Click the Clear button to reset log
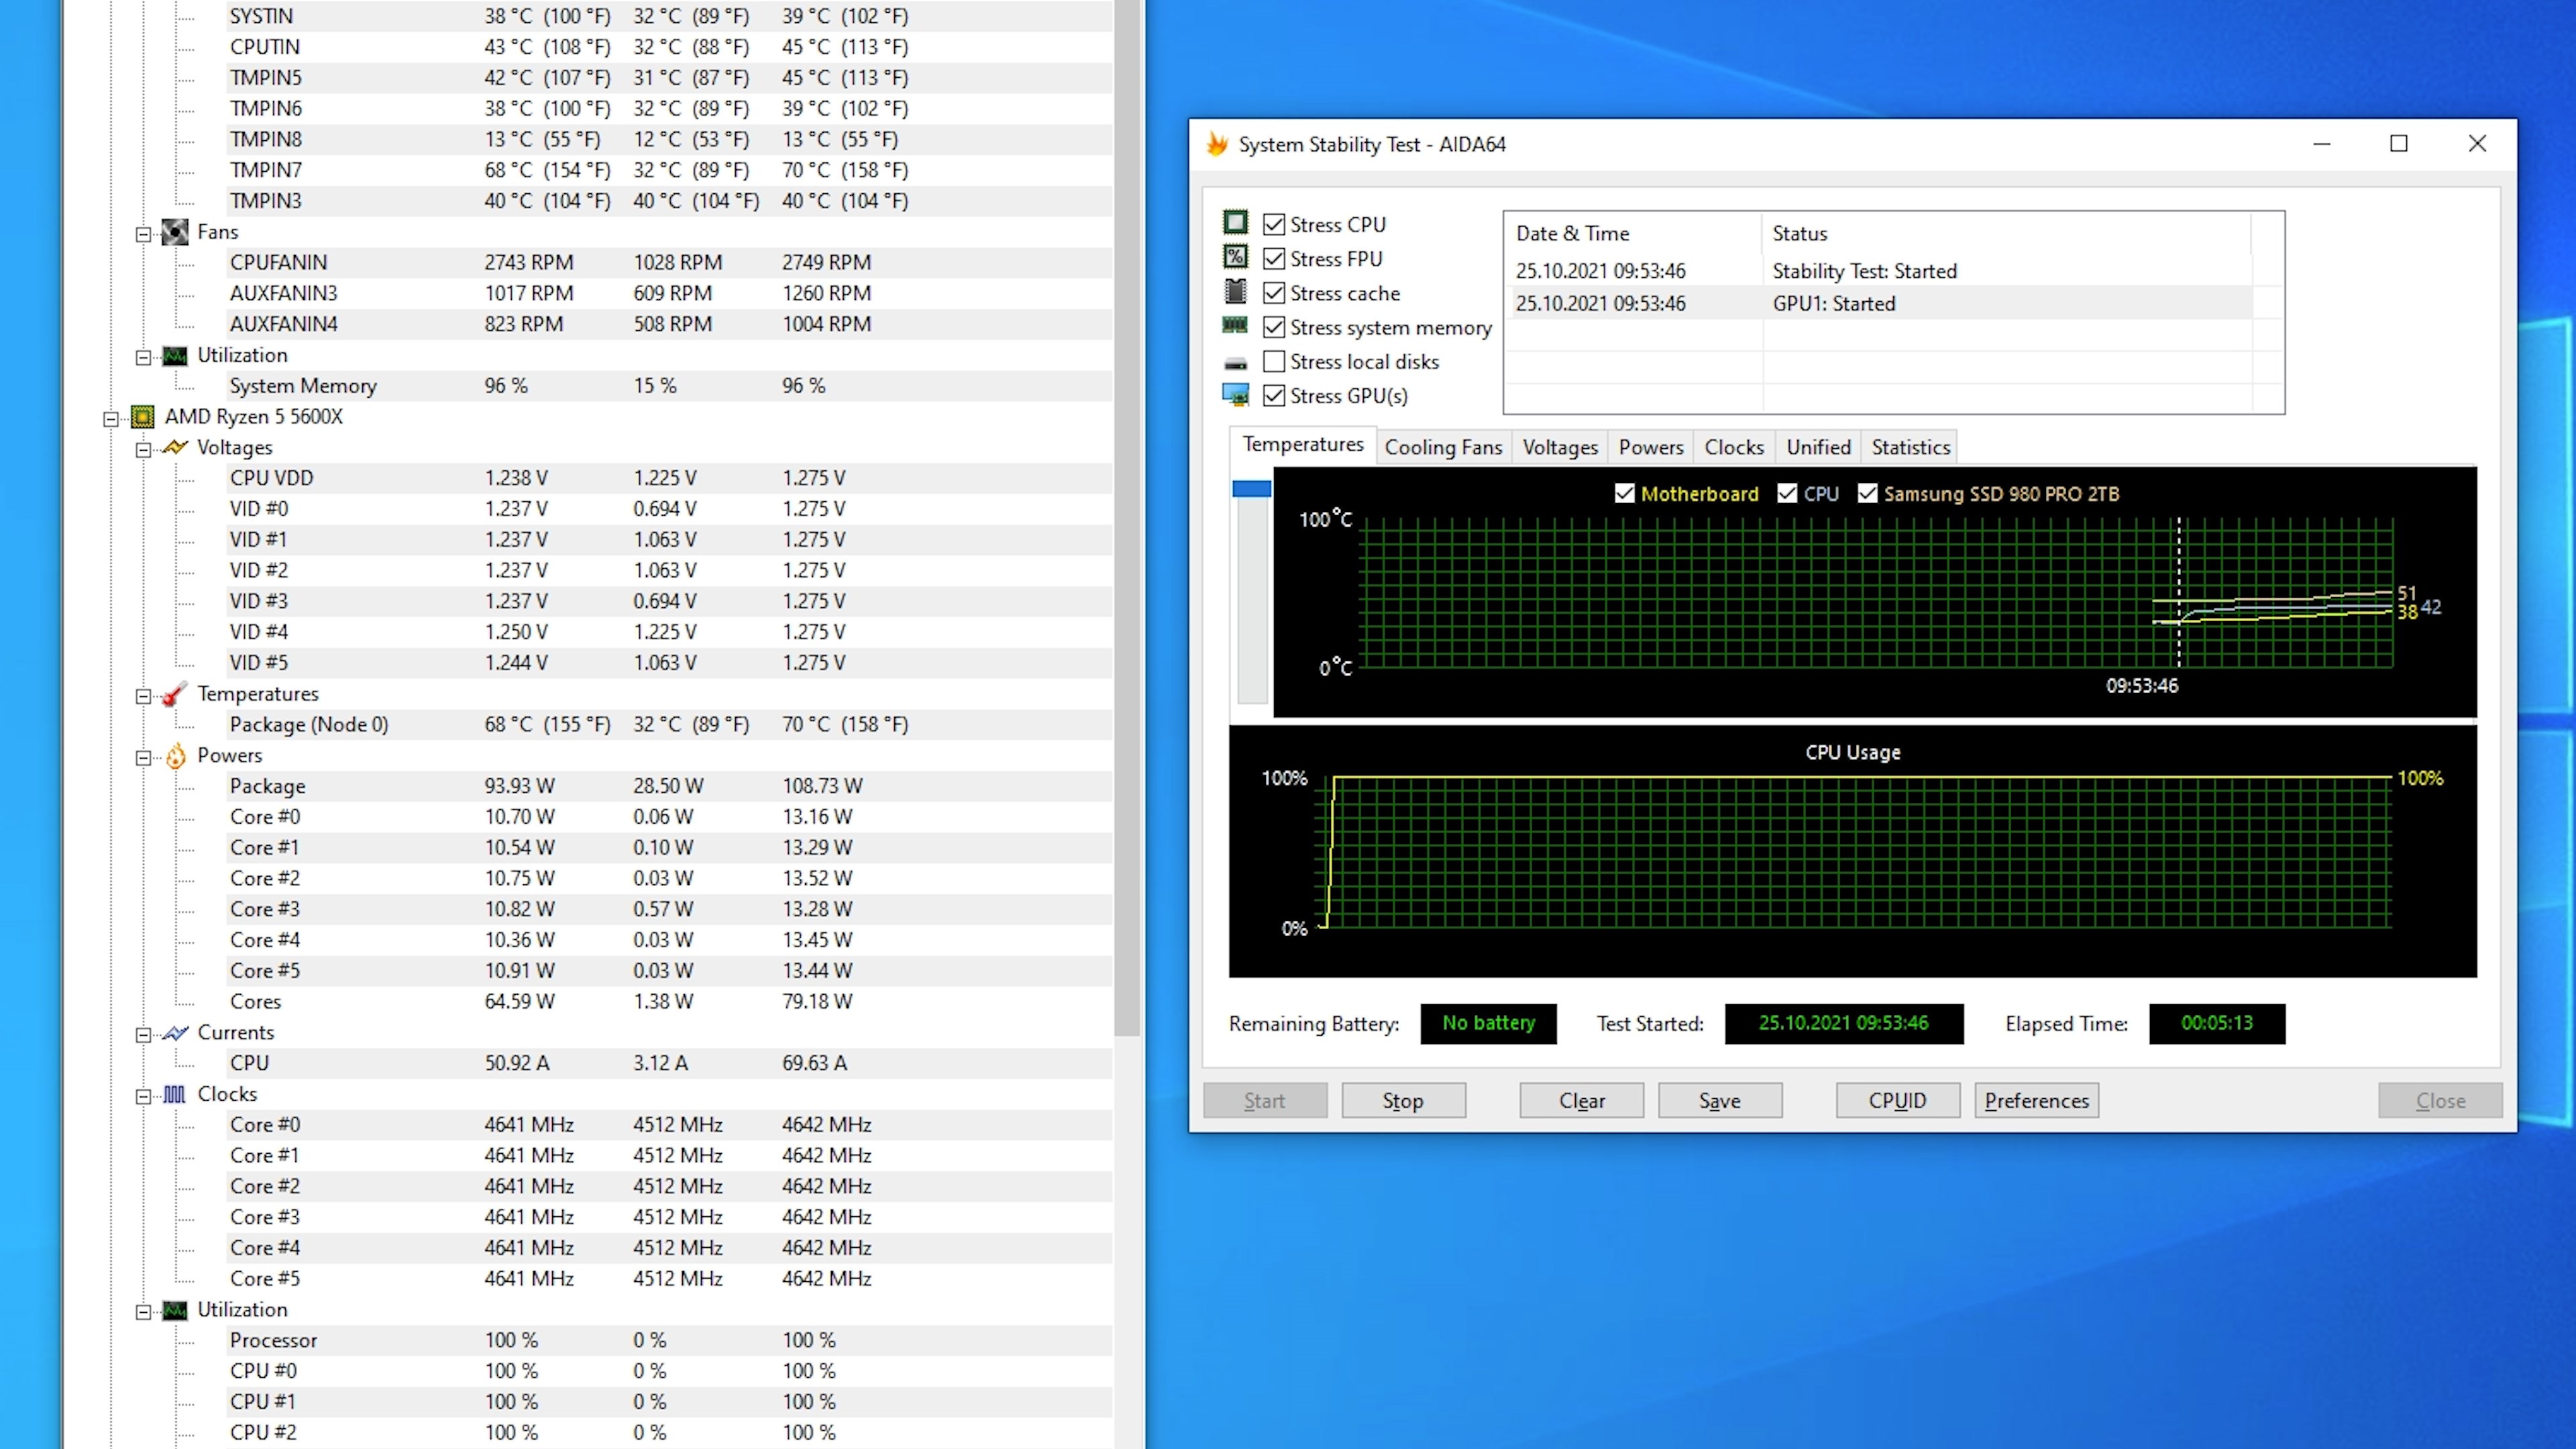The height and width of the screenshot is (1449, 2576). (1580, 1099)
